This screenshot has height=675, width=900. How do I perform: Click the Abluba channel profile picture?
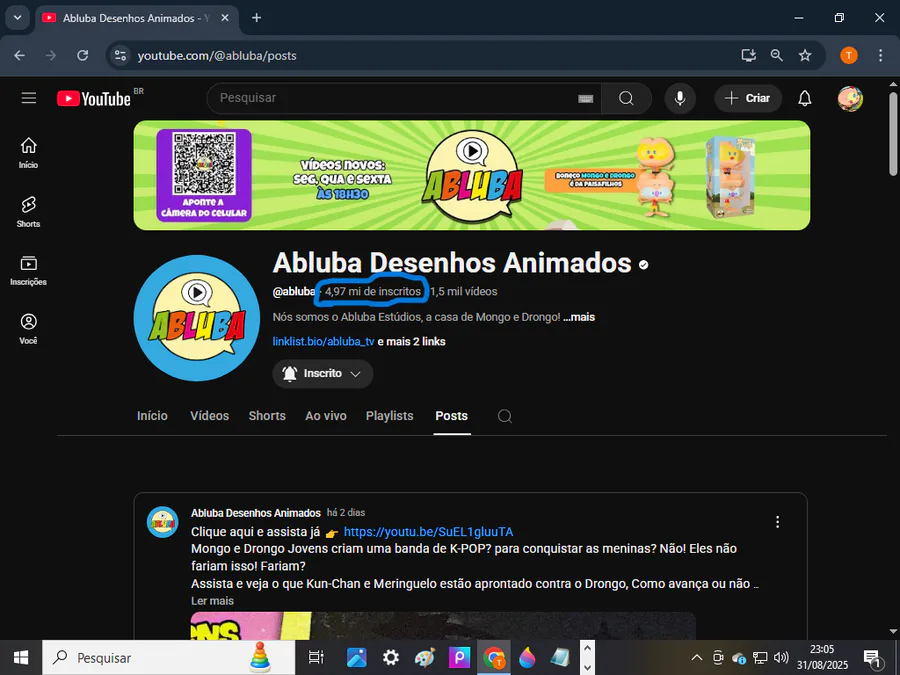(197, 318)
